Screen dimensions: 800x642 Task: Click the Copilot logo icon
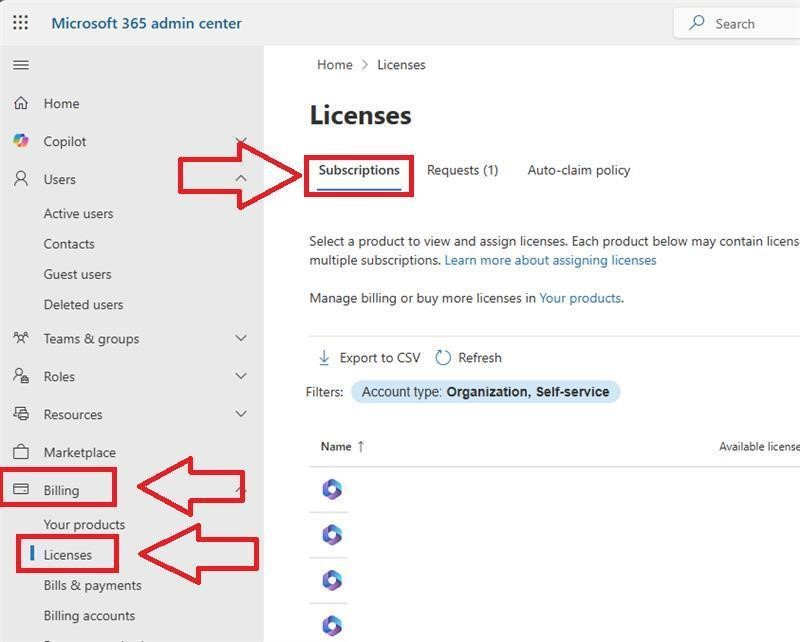click(21, 141)
